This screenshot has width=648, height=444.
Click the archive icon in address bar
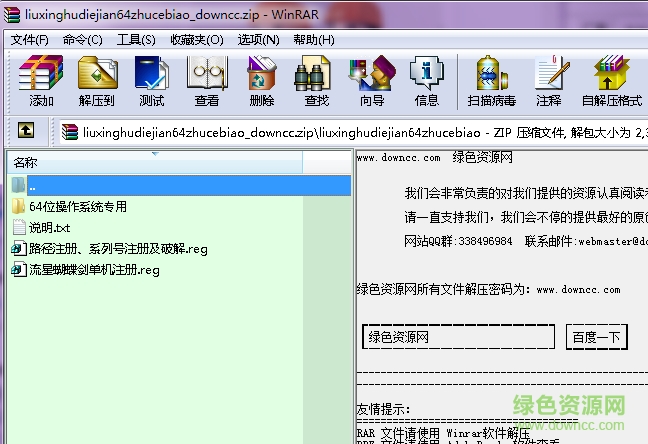pyautogui.click(x=70, y=132)
